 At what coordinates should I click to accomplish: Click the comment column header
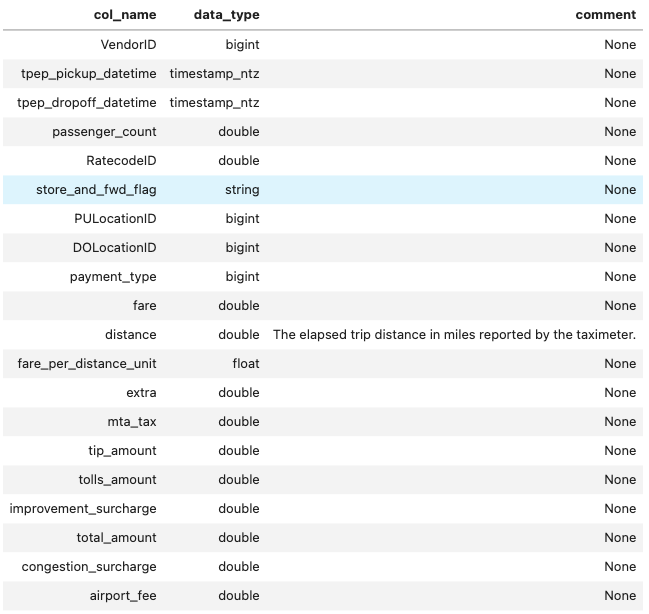(x=606, y=15)
